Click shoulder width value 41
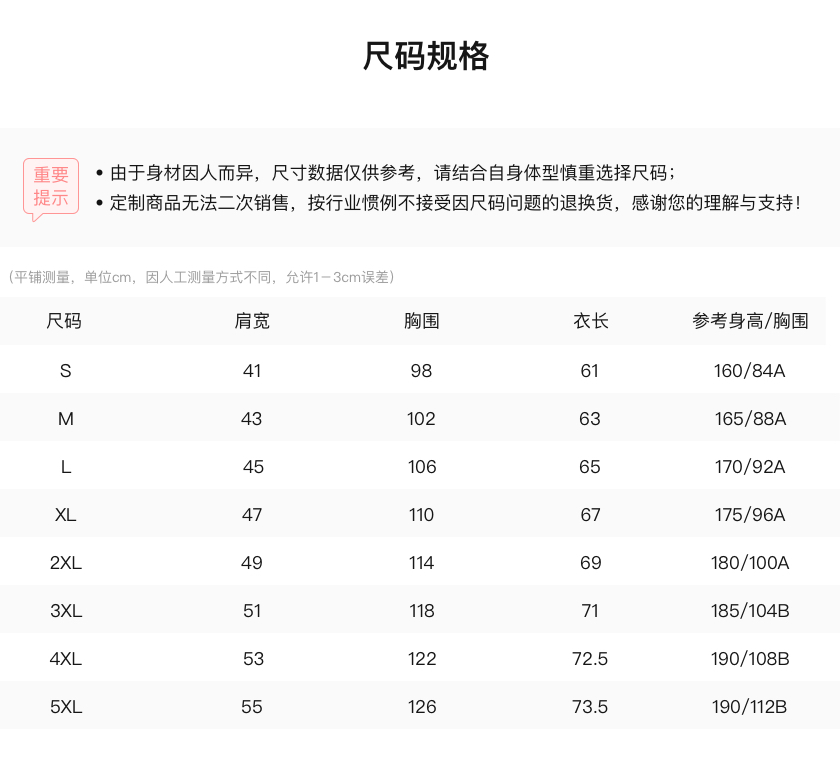Image resolution: width=840 pixels, height=763 pixels. (252, 371)
